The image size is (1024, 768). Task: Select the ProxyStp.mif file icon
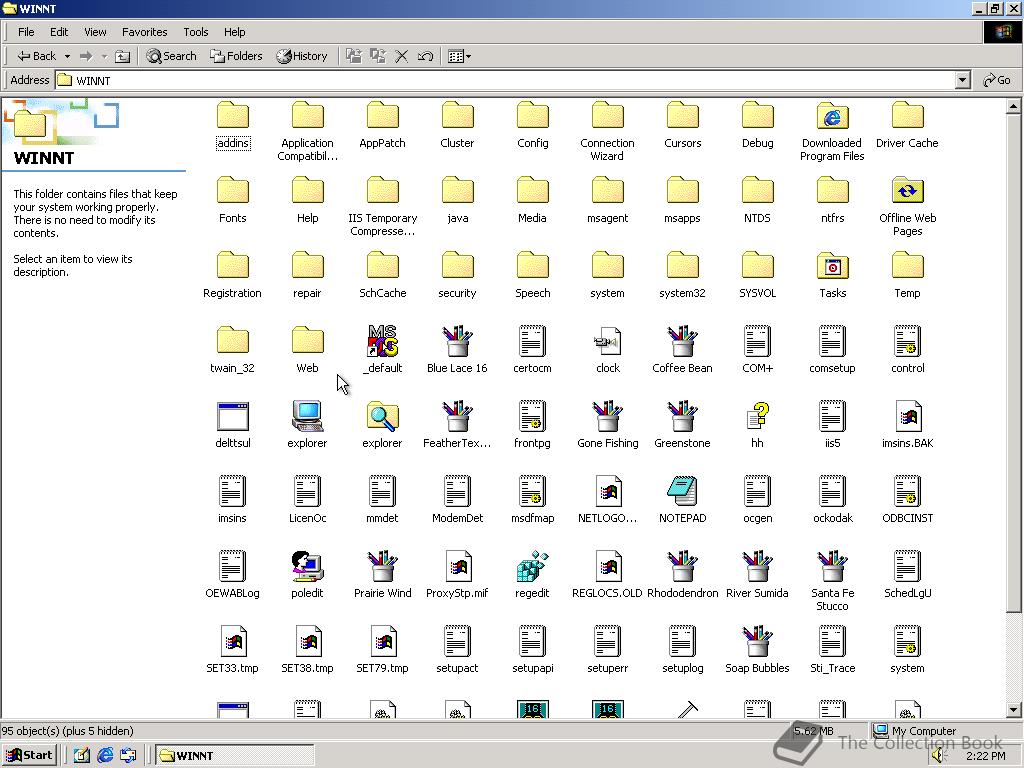coord(457,566)
